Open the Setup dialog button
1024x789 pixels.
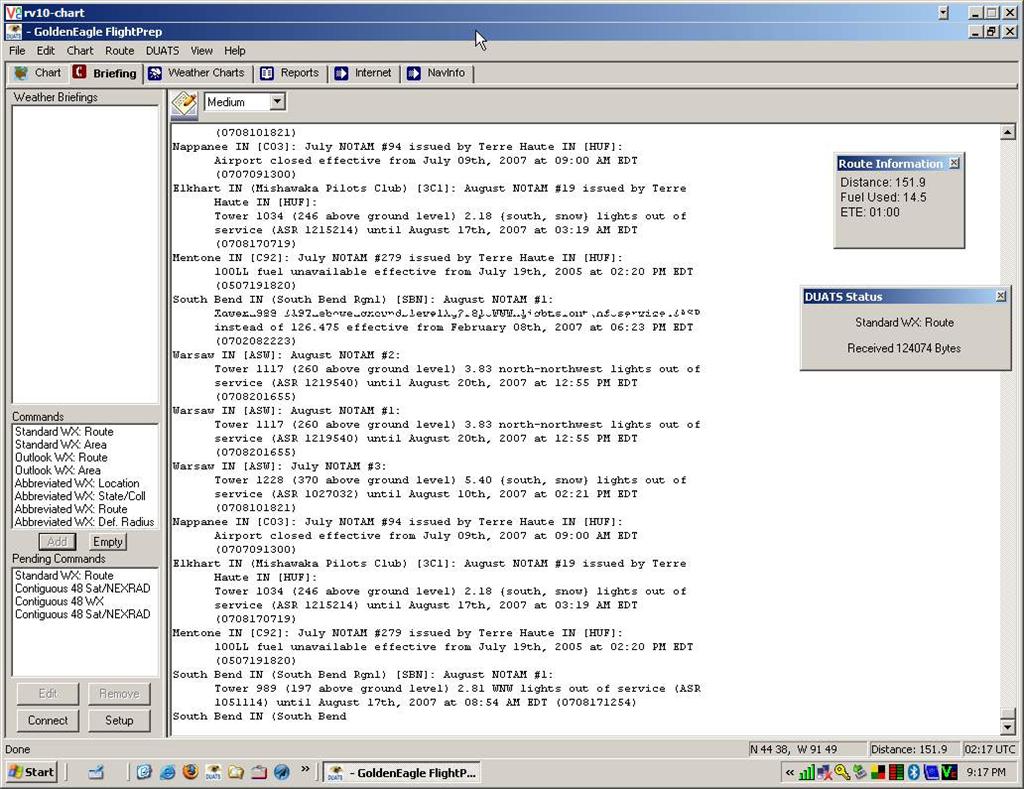tap(119, 720)
